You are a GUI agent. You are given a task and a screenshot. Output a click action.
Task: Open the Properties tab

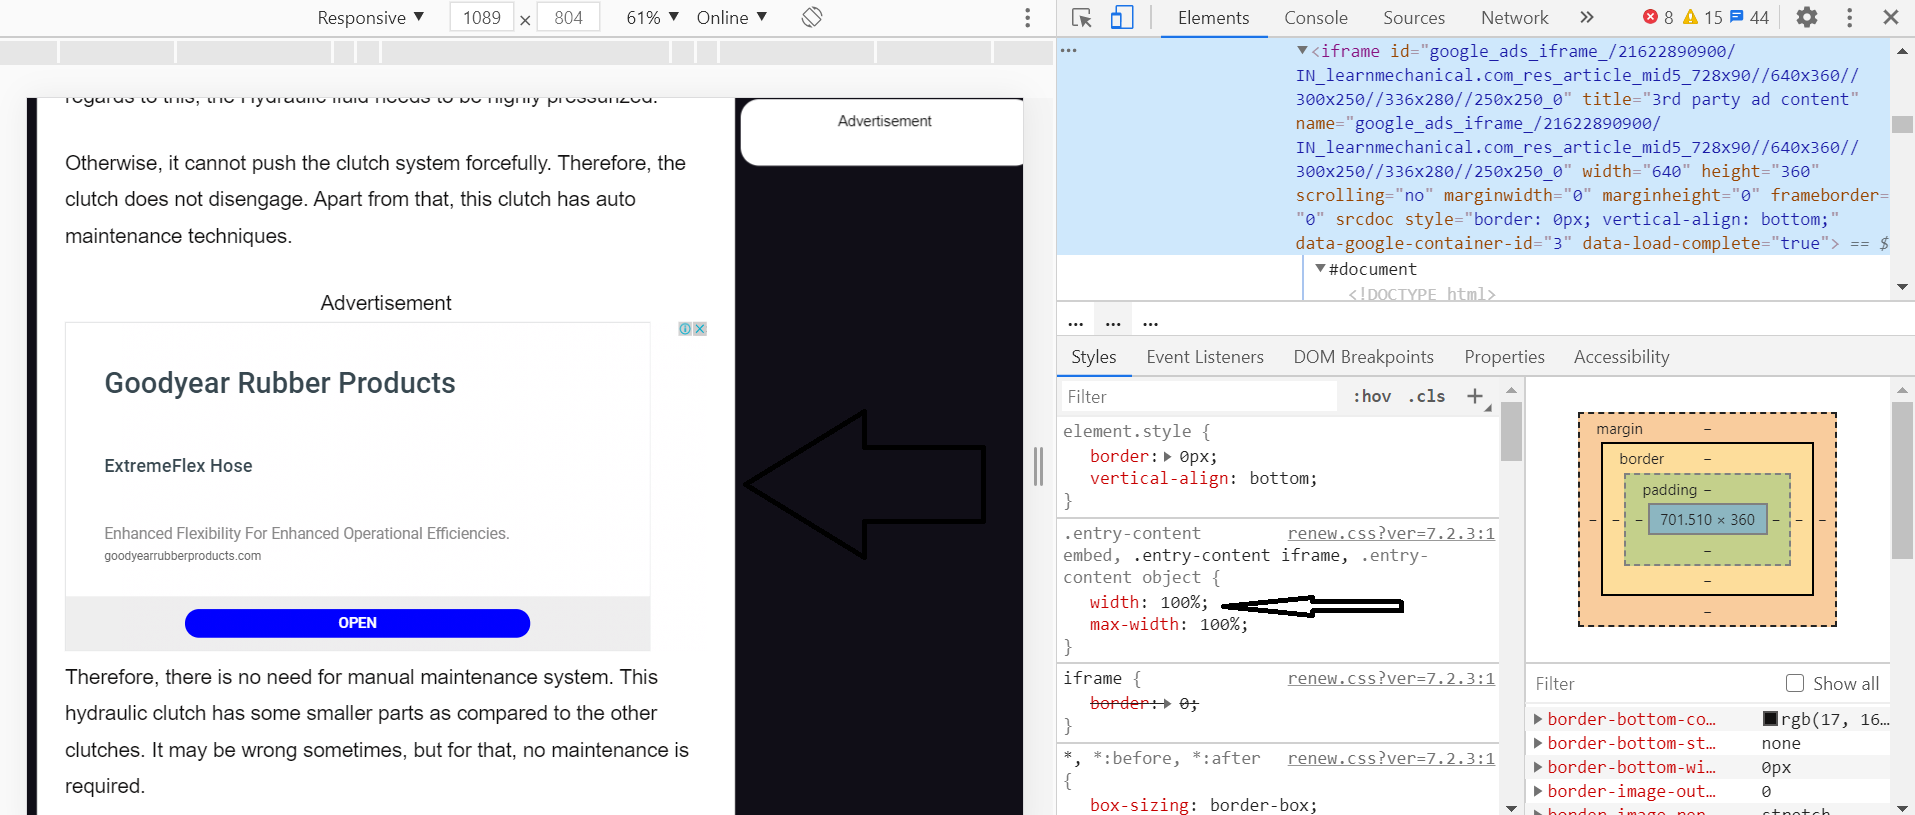pos(1504,357)
